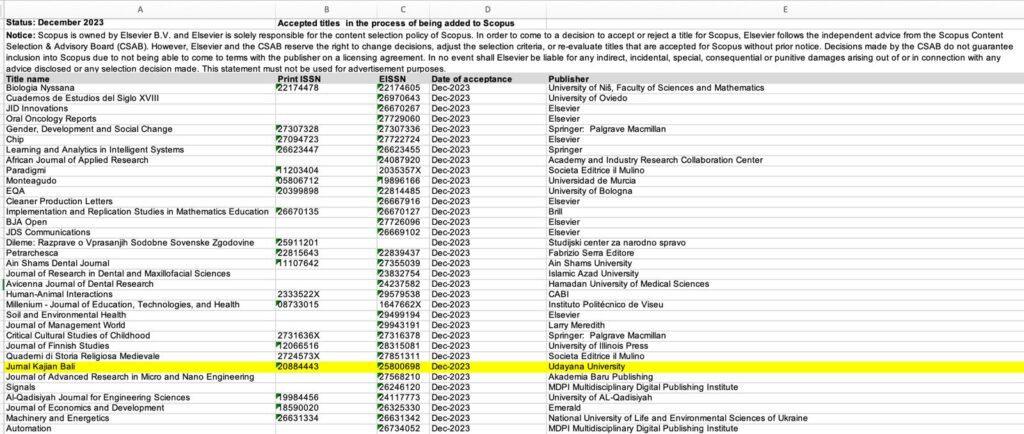Viewport: 1024px width, 434px height.
Task: Select the 'Chip' title cell
Action: tap(140, 140)
